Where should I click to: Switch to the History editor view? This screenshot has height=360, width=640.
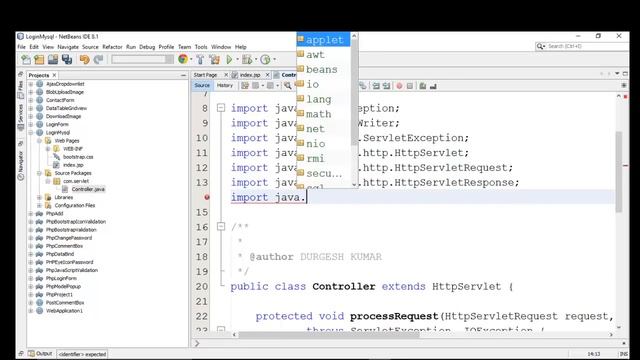224,85
